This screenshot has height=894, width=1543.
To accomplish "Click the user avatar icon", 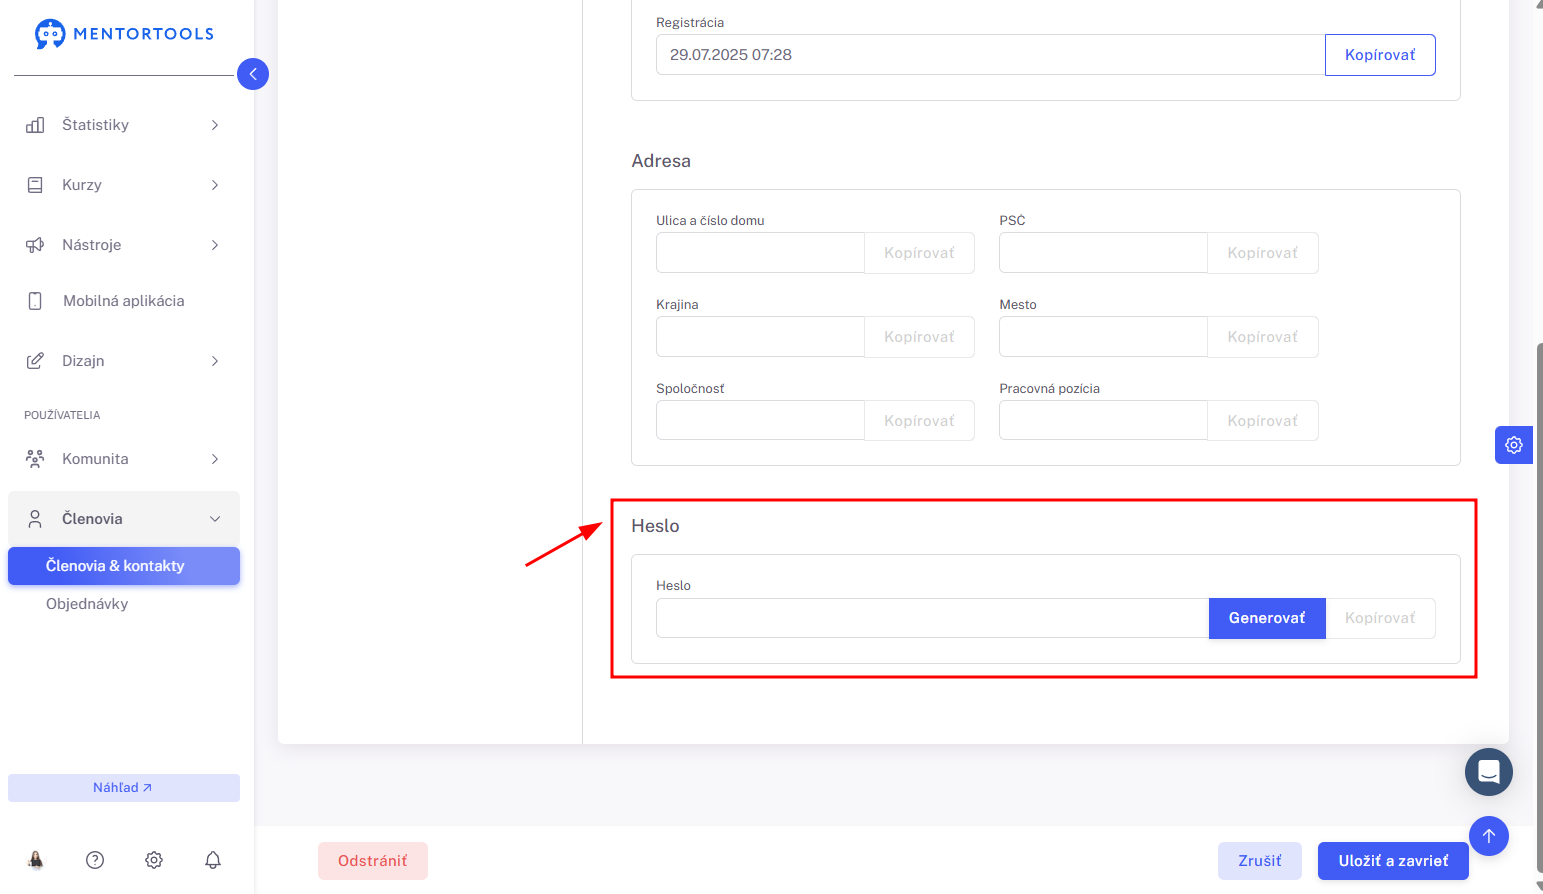I will (36, 860).
